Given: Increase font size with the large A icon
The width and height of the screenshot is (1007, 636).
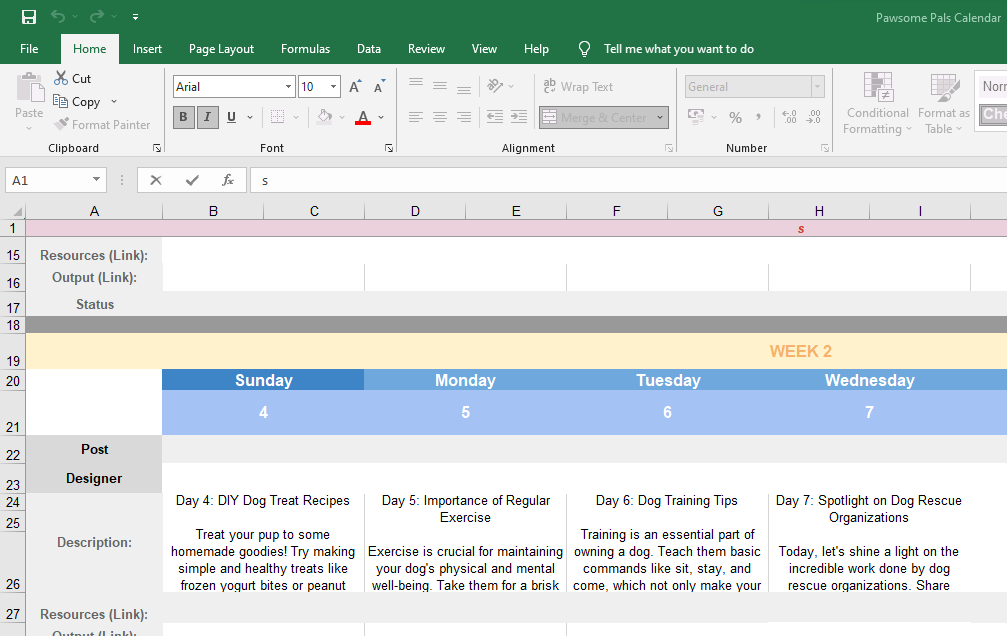Looking at the screenshot, I should [x=355, y=87].
